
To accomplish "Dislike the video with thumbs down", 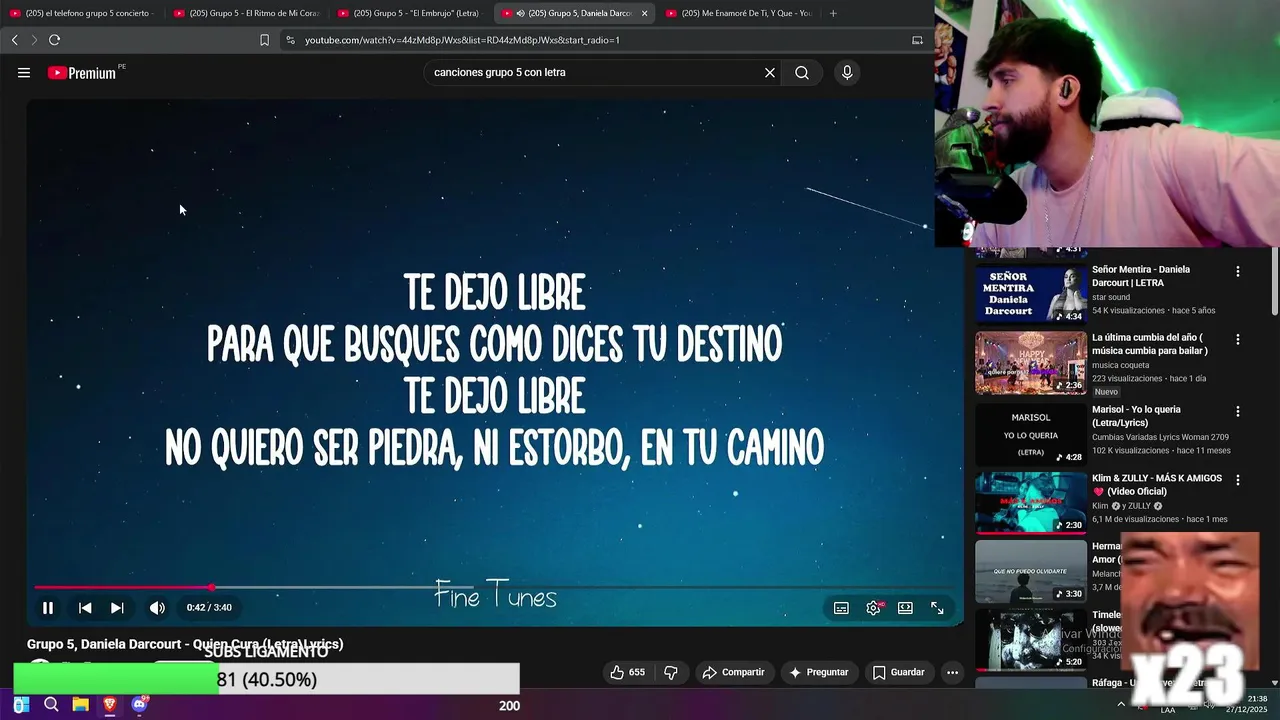I will click(x=671, y=672).
